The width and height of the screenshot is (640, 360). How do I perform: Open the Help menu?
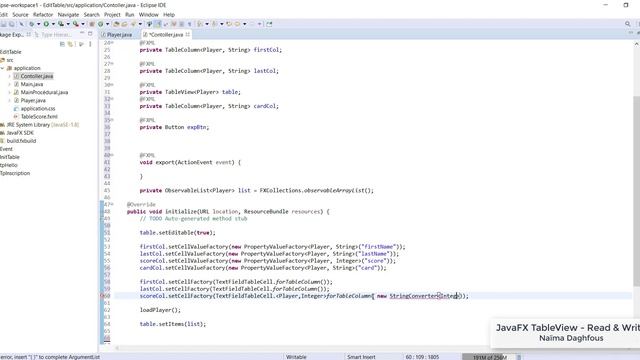(169, 15)
